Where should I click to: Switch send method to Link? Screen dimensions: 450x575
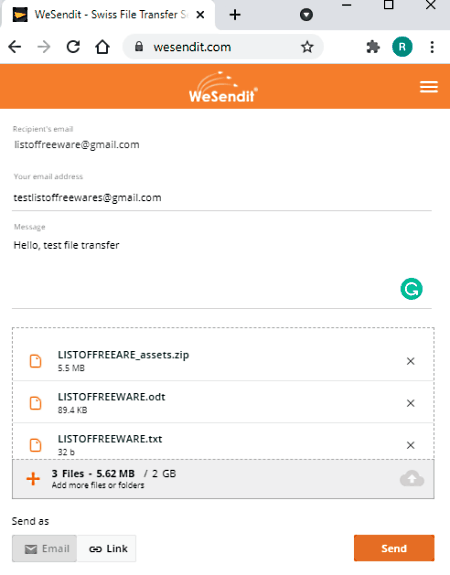point(107,549)
